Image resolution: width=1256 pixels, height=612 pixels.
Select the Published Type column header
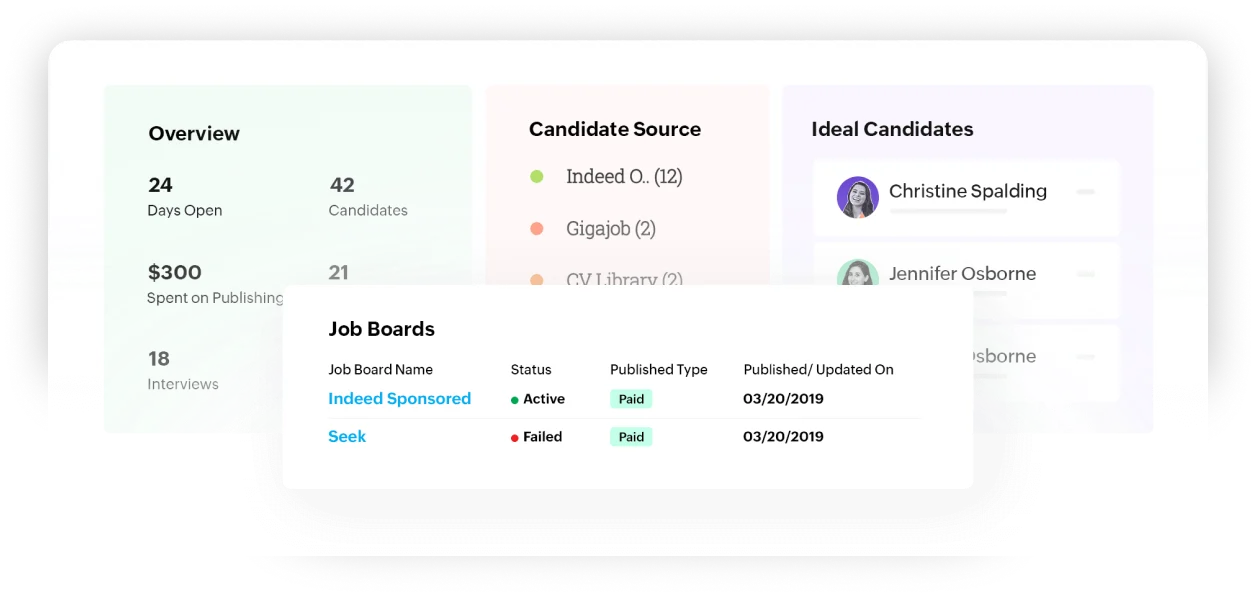coord(658,370)
